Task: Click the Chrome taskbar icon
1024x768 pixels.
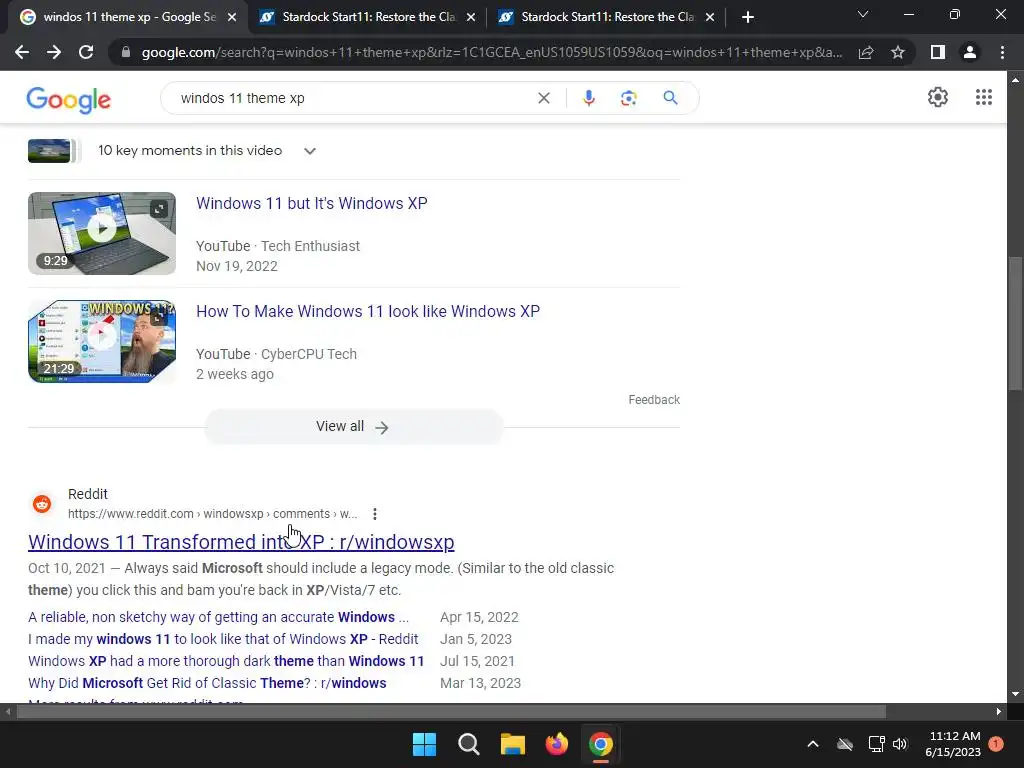Action: [x=601, y=744]
